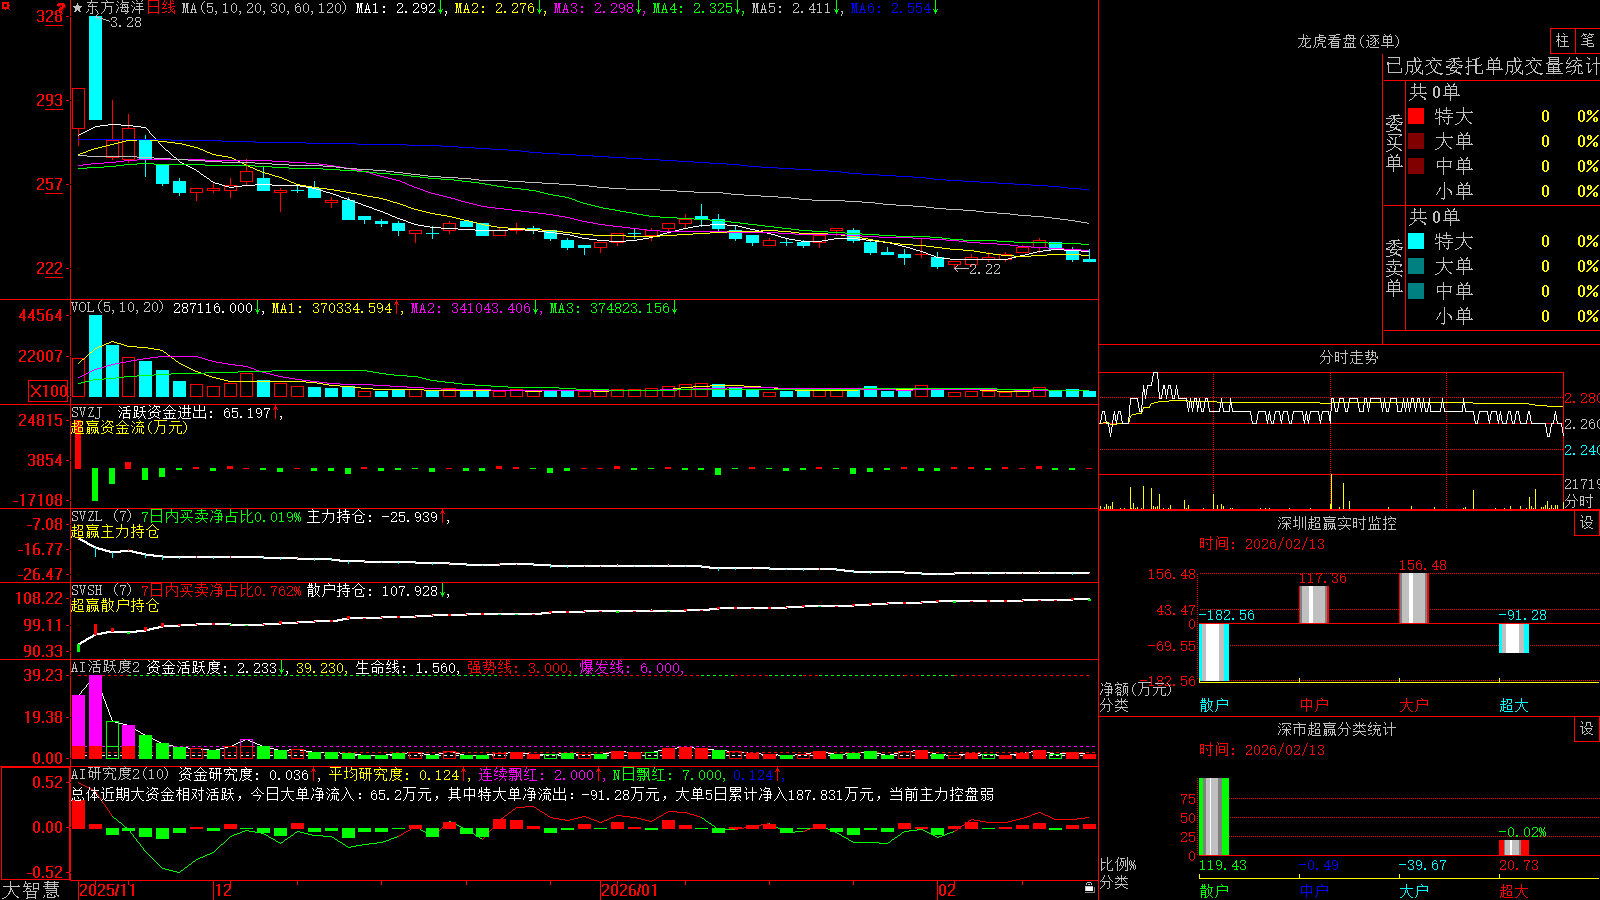Click the dark red 大单 buy order swatch

1416,141
